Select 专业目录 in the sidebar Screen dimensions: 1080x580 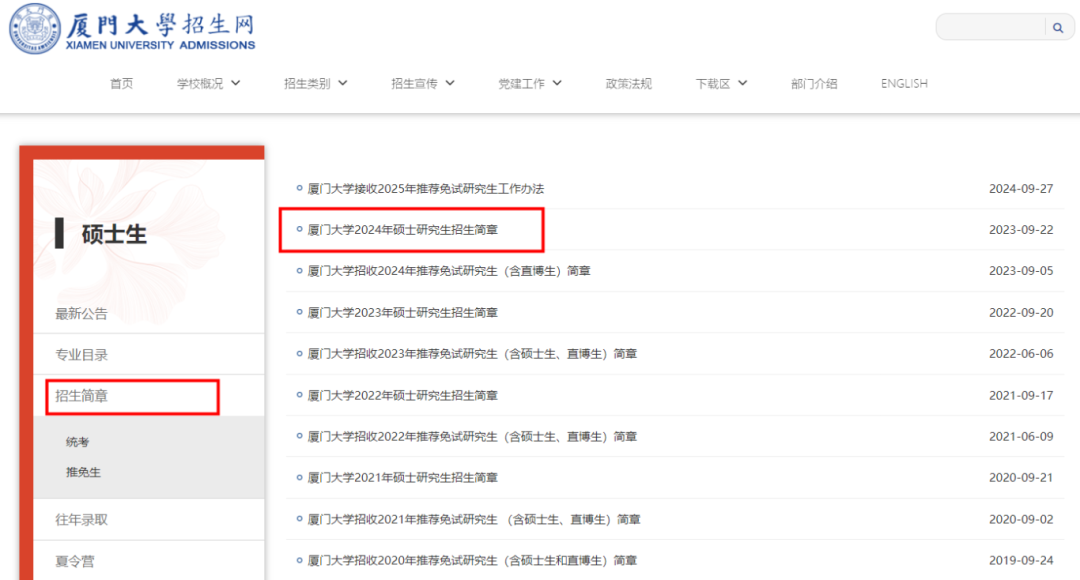(81, 355)
